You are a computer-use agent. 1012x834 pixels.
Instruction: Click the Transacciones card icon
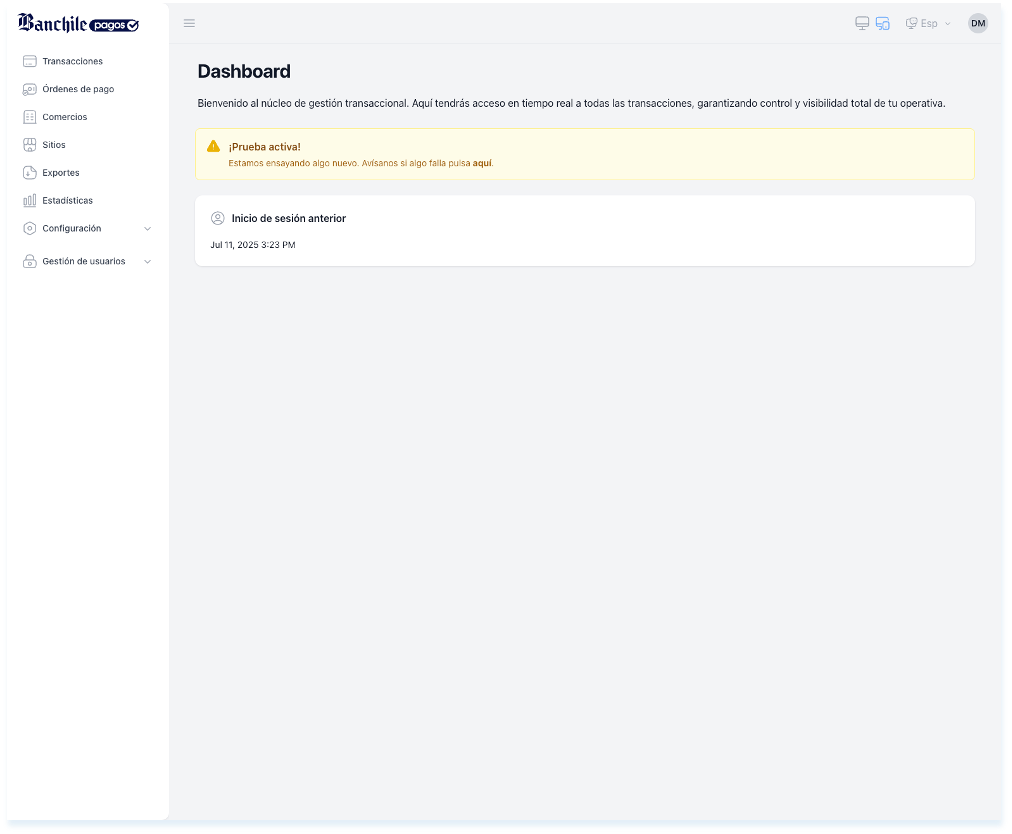[x=30, y=61]
